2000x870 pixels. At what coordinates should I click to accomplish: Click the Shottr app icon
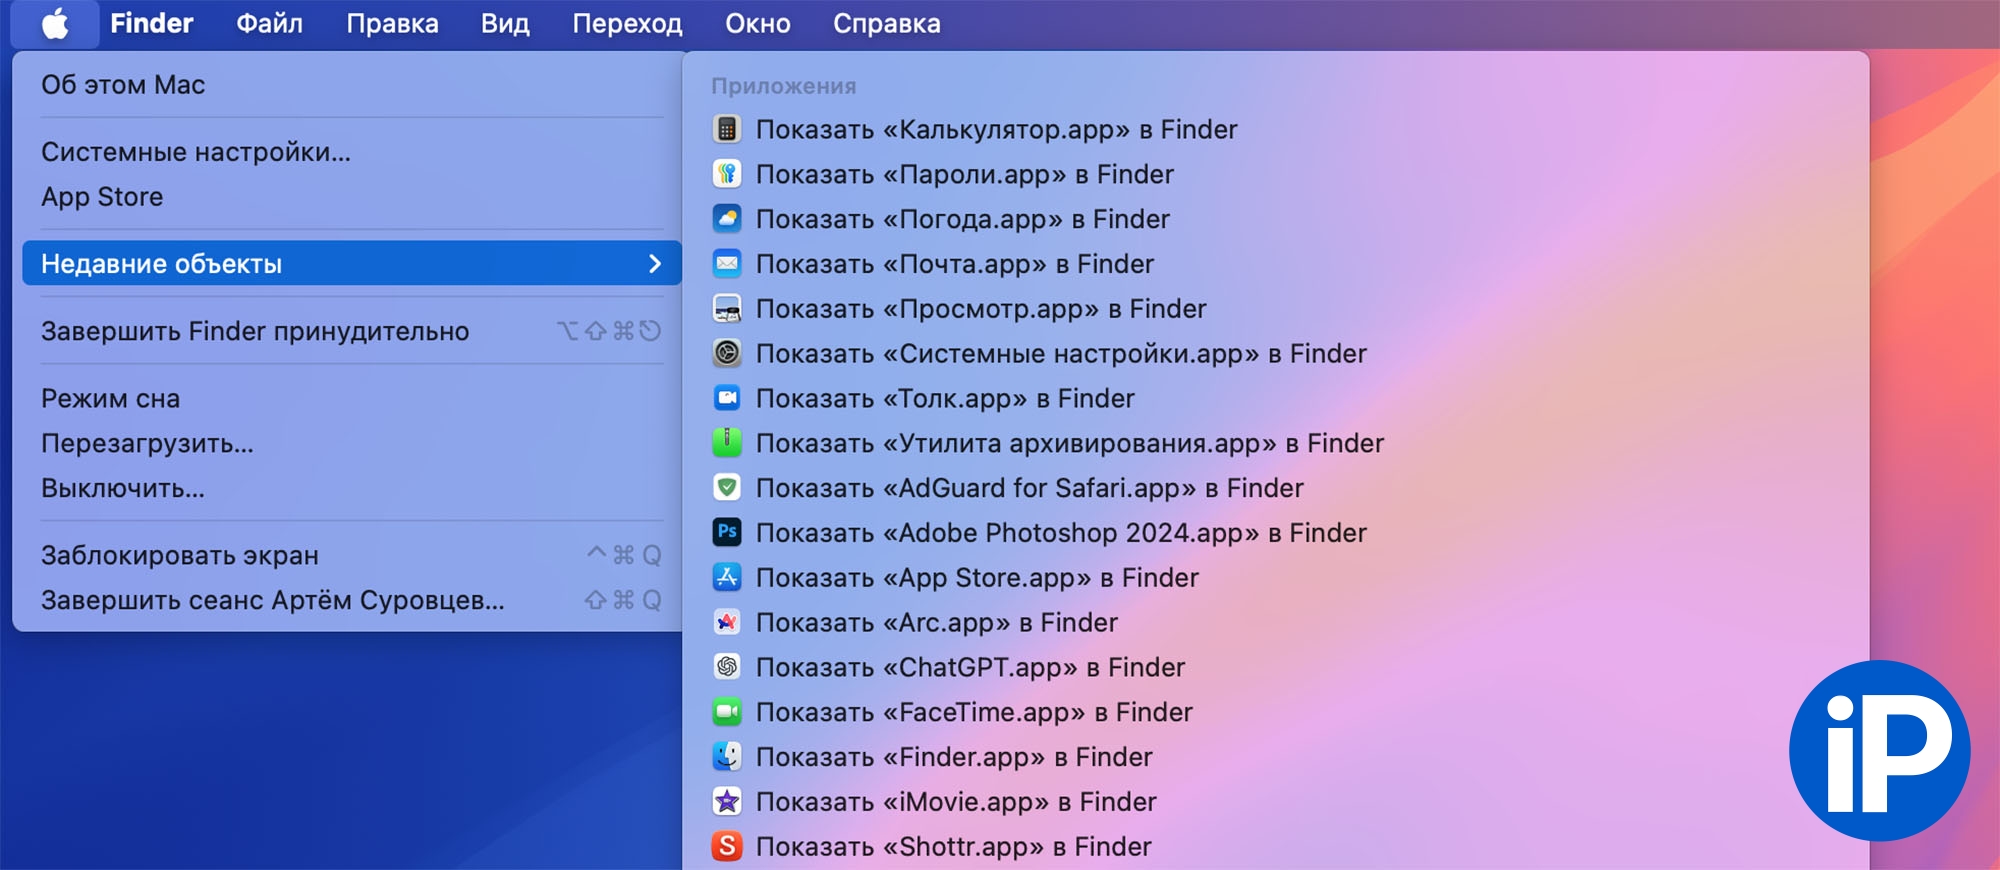(x=727, y=846)
